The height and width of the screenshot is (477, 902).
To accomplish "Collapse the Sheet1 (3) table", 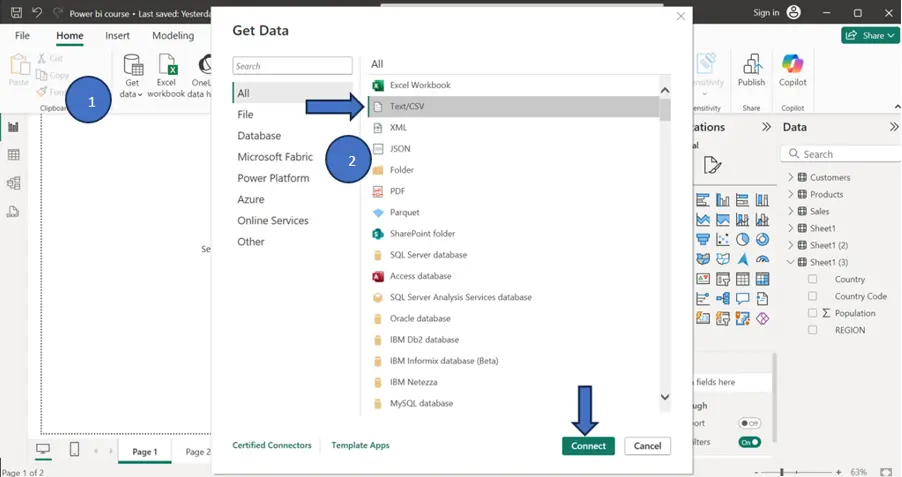I will point(790,262).
